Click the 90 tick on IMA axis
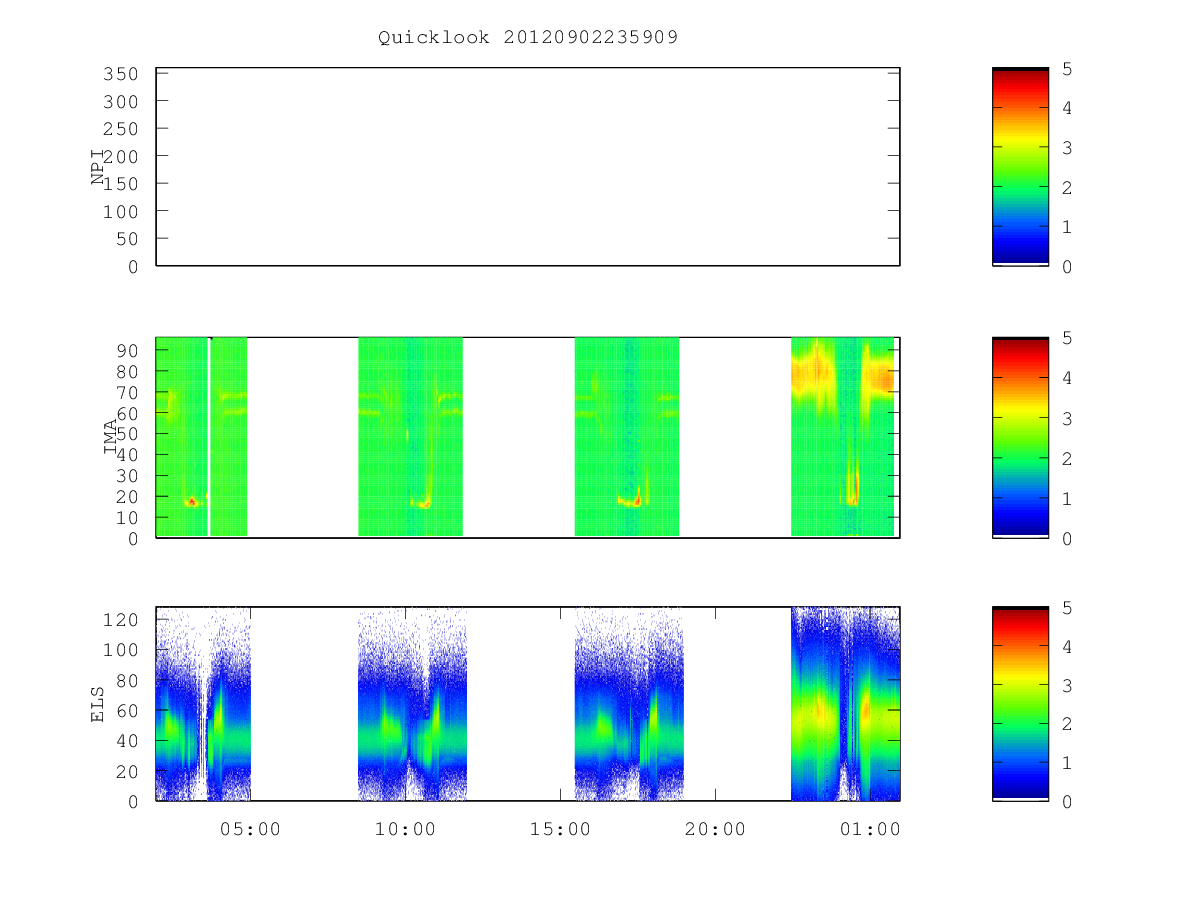The height and width of the screenshot is (900, 1200). click(127, 350)
